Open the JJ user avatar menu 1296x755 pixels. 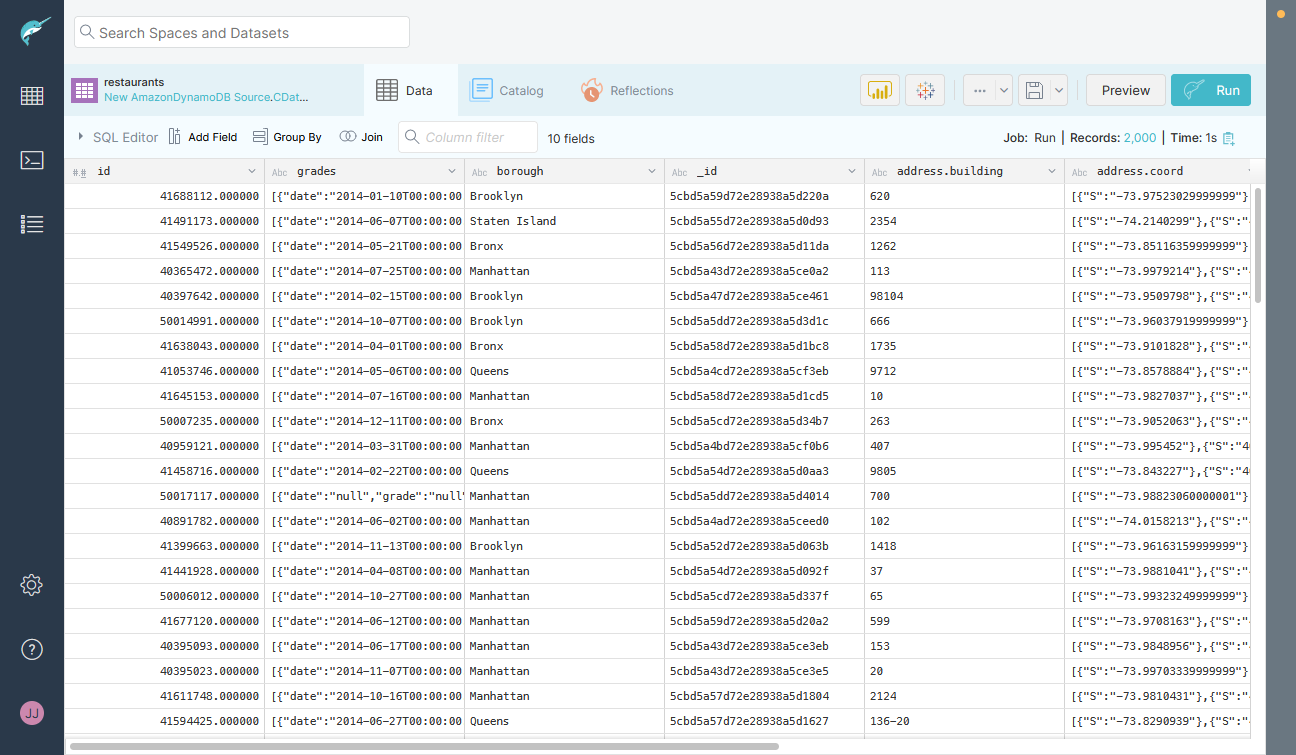pos(32,713)
